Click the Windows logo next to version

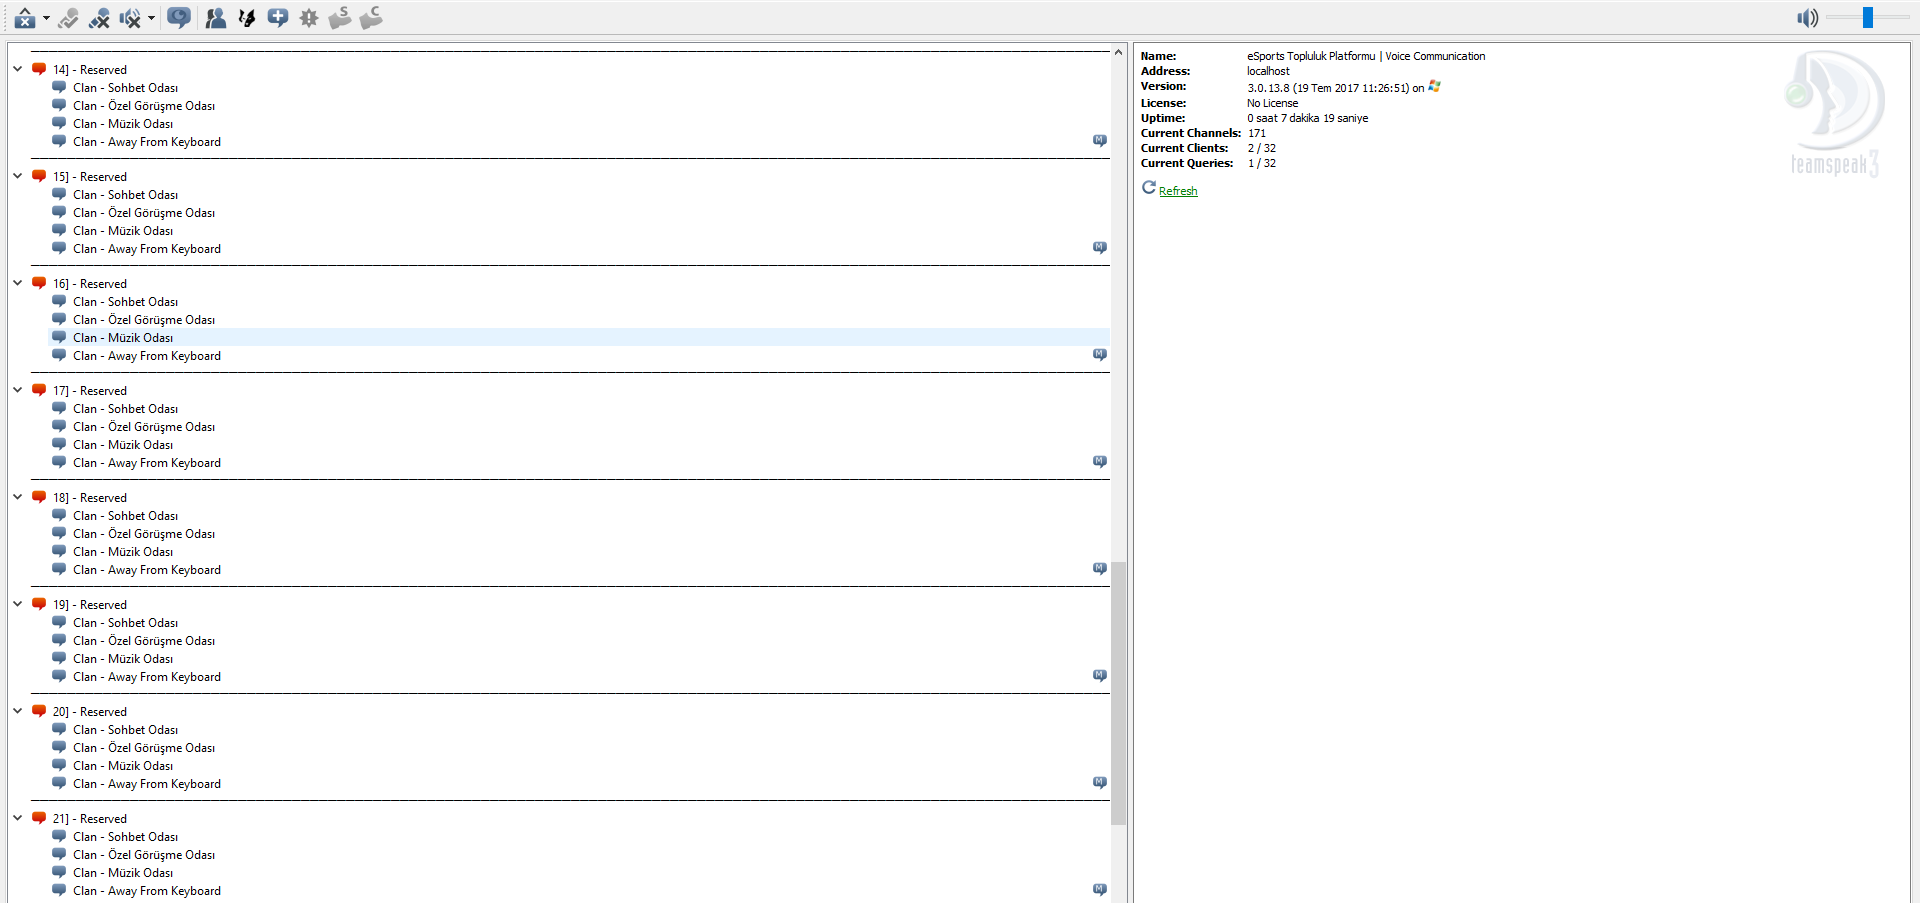(1434, 87)
